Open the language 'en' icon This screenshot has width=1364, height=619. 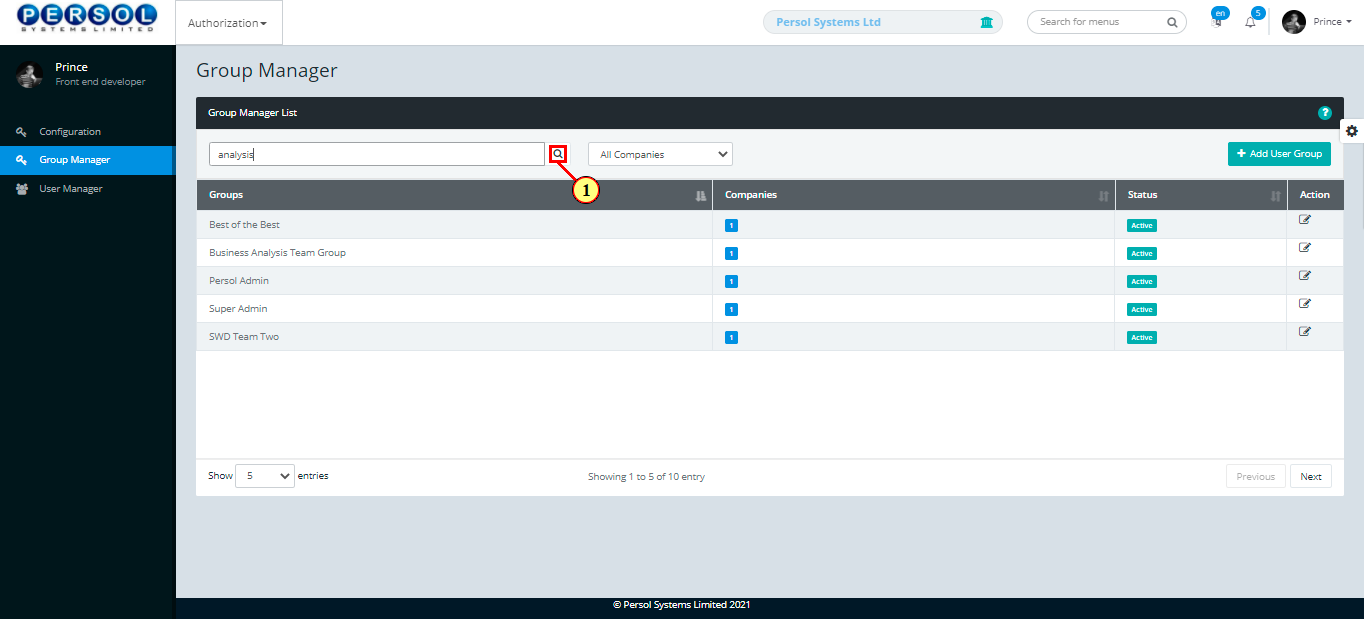1217,19
